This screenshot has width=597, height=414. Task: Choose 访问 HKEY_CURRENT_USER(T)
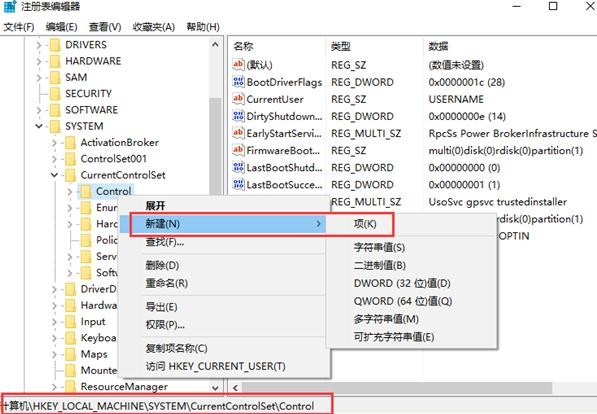tap(224, 366)
